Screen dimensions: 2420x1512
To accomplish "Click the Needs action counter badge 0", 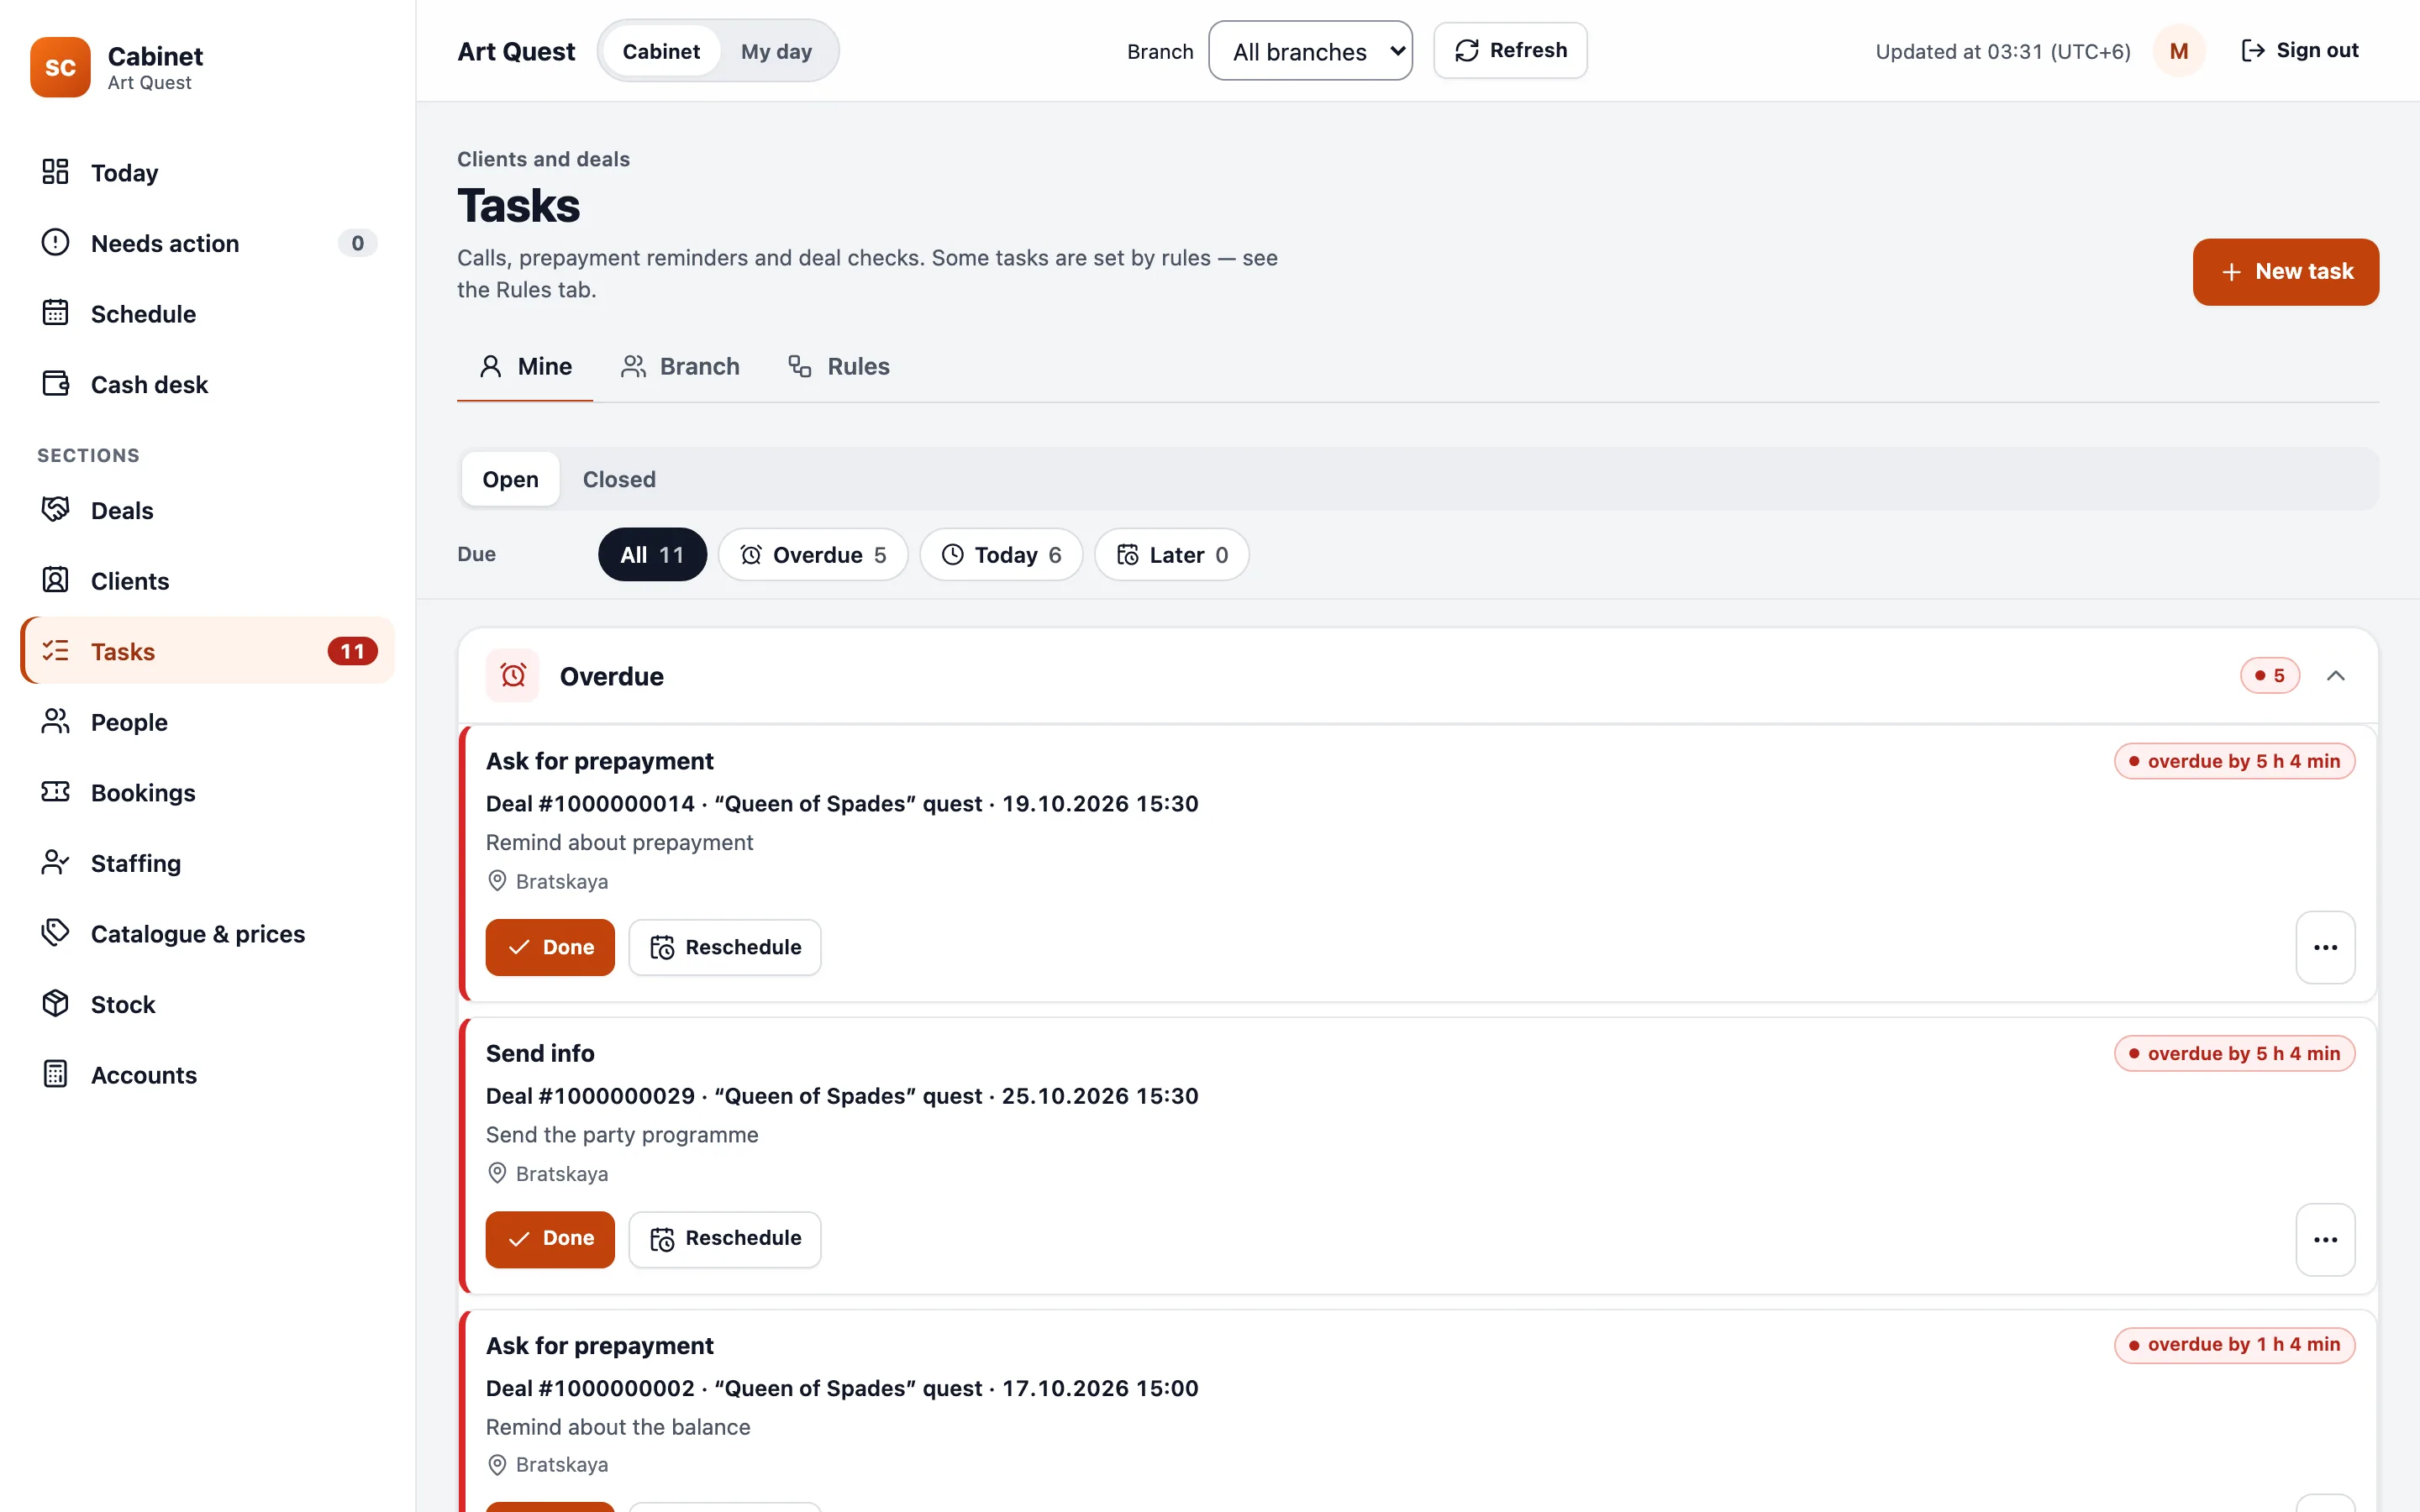I will point(357,243).
